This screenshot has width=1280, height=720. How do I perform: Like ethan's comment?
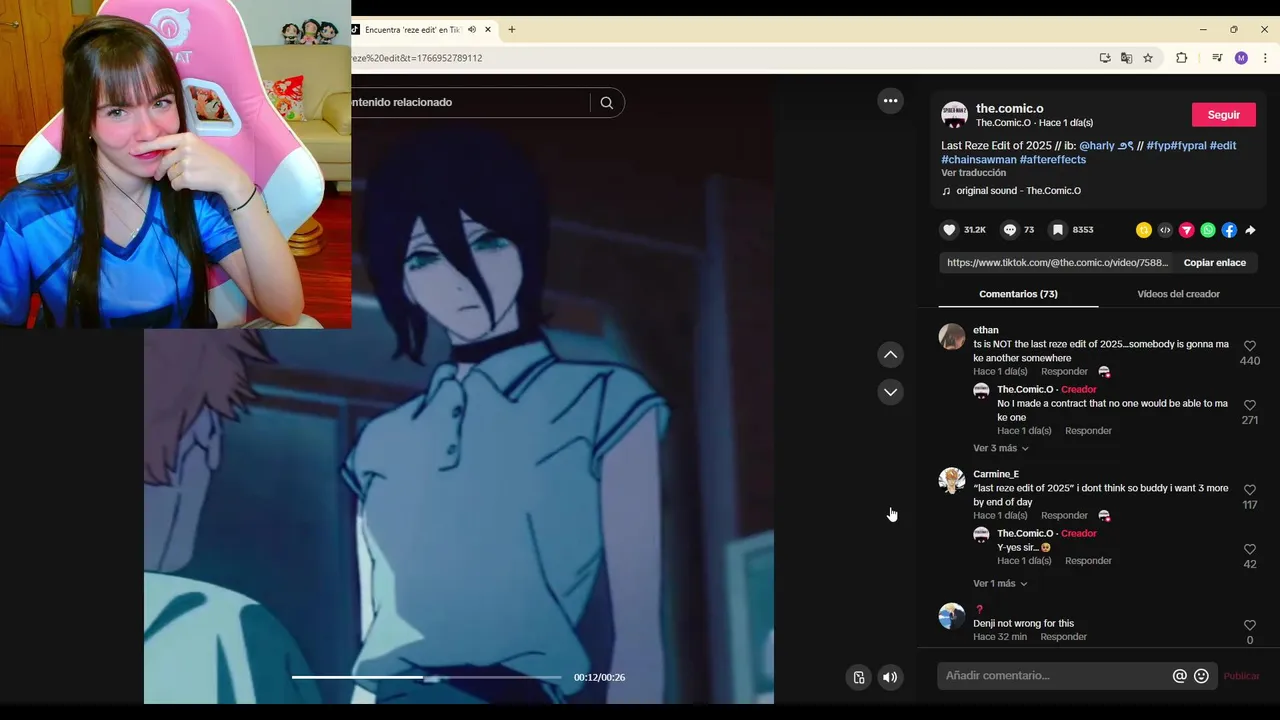1250,346
